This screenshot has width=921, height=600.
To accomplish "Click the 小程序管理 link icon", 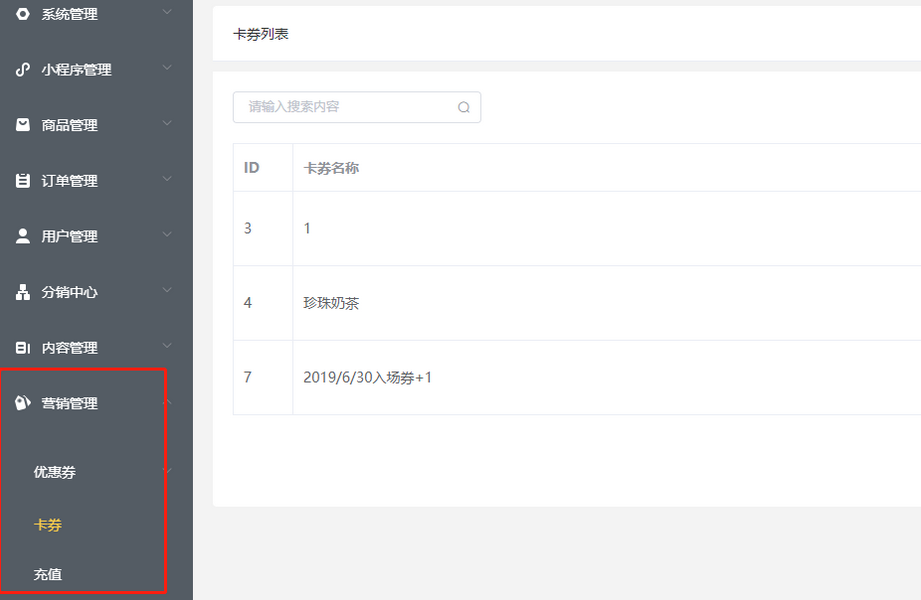I will pos(22,69).
